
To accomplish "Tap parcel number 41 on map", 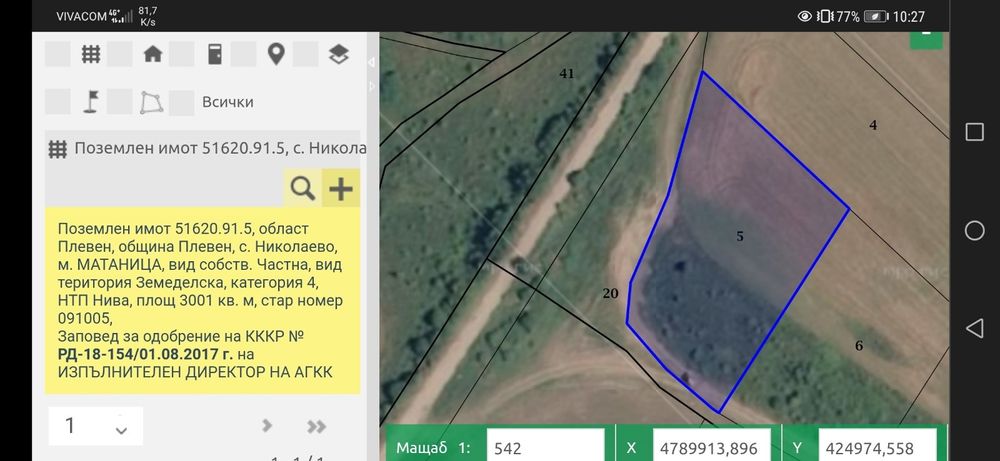I will 566,74.
